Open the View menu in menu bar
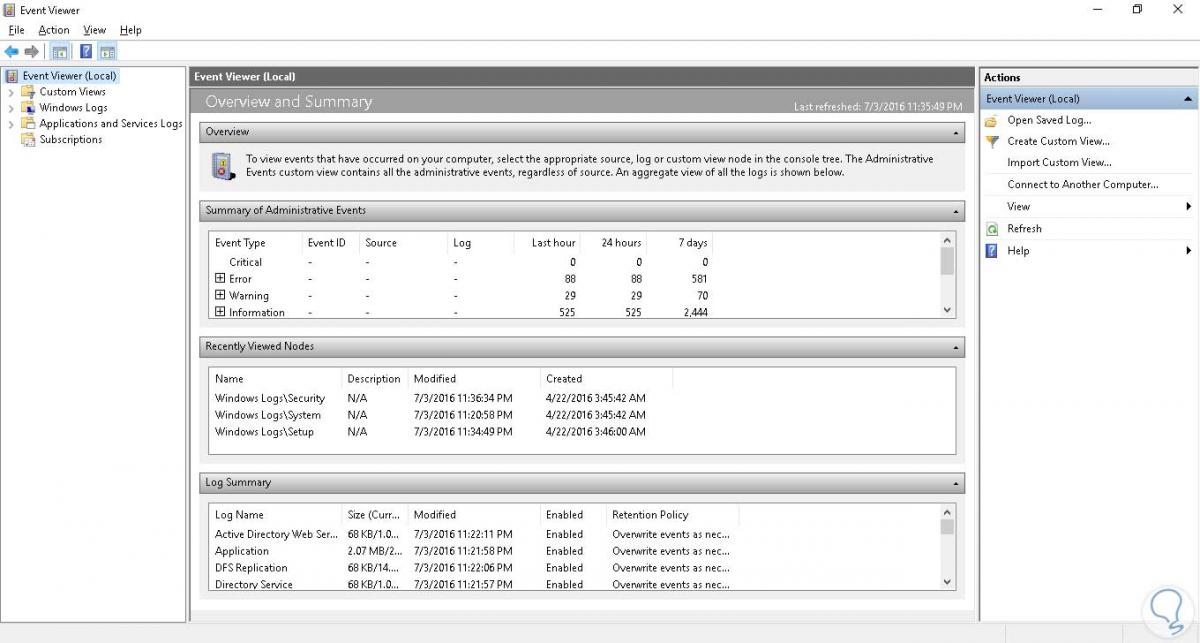This screenshot has width=1200, height=643. (94, 30)
